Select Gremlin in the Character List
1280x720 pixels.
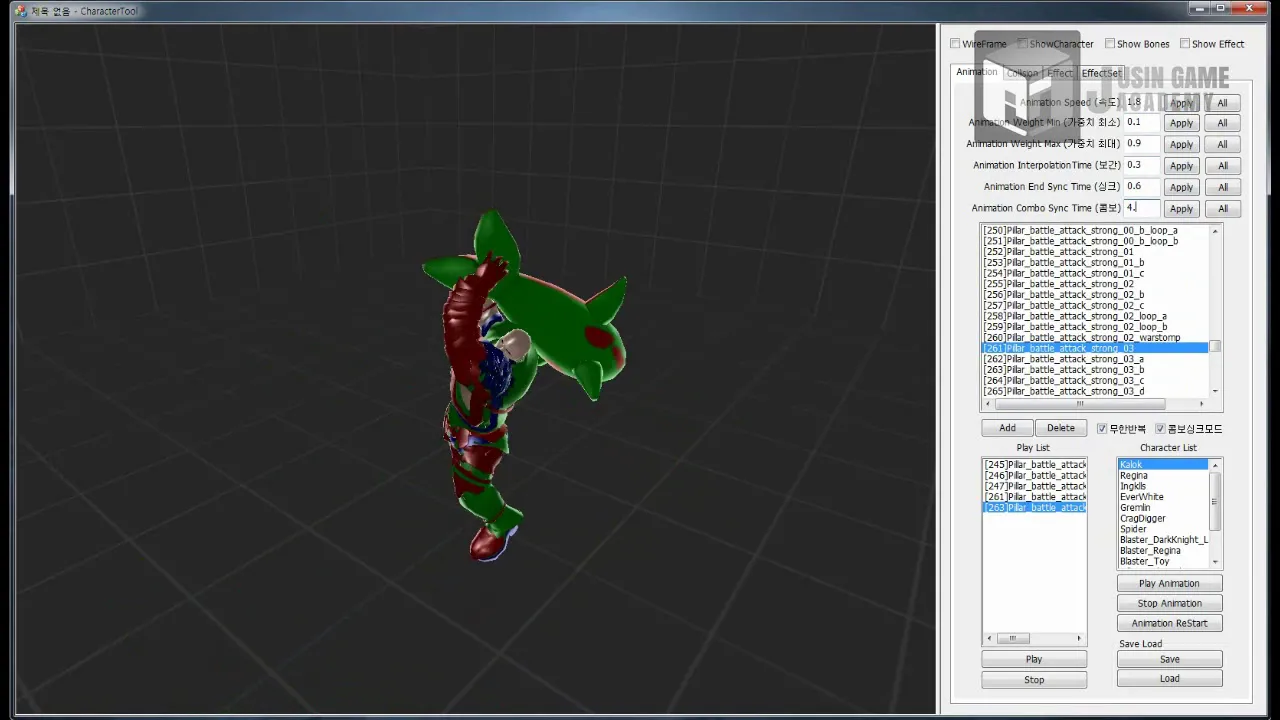[1163, 508]
